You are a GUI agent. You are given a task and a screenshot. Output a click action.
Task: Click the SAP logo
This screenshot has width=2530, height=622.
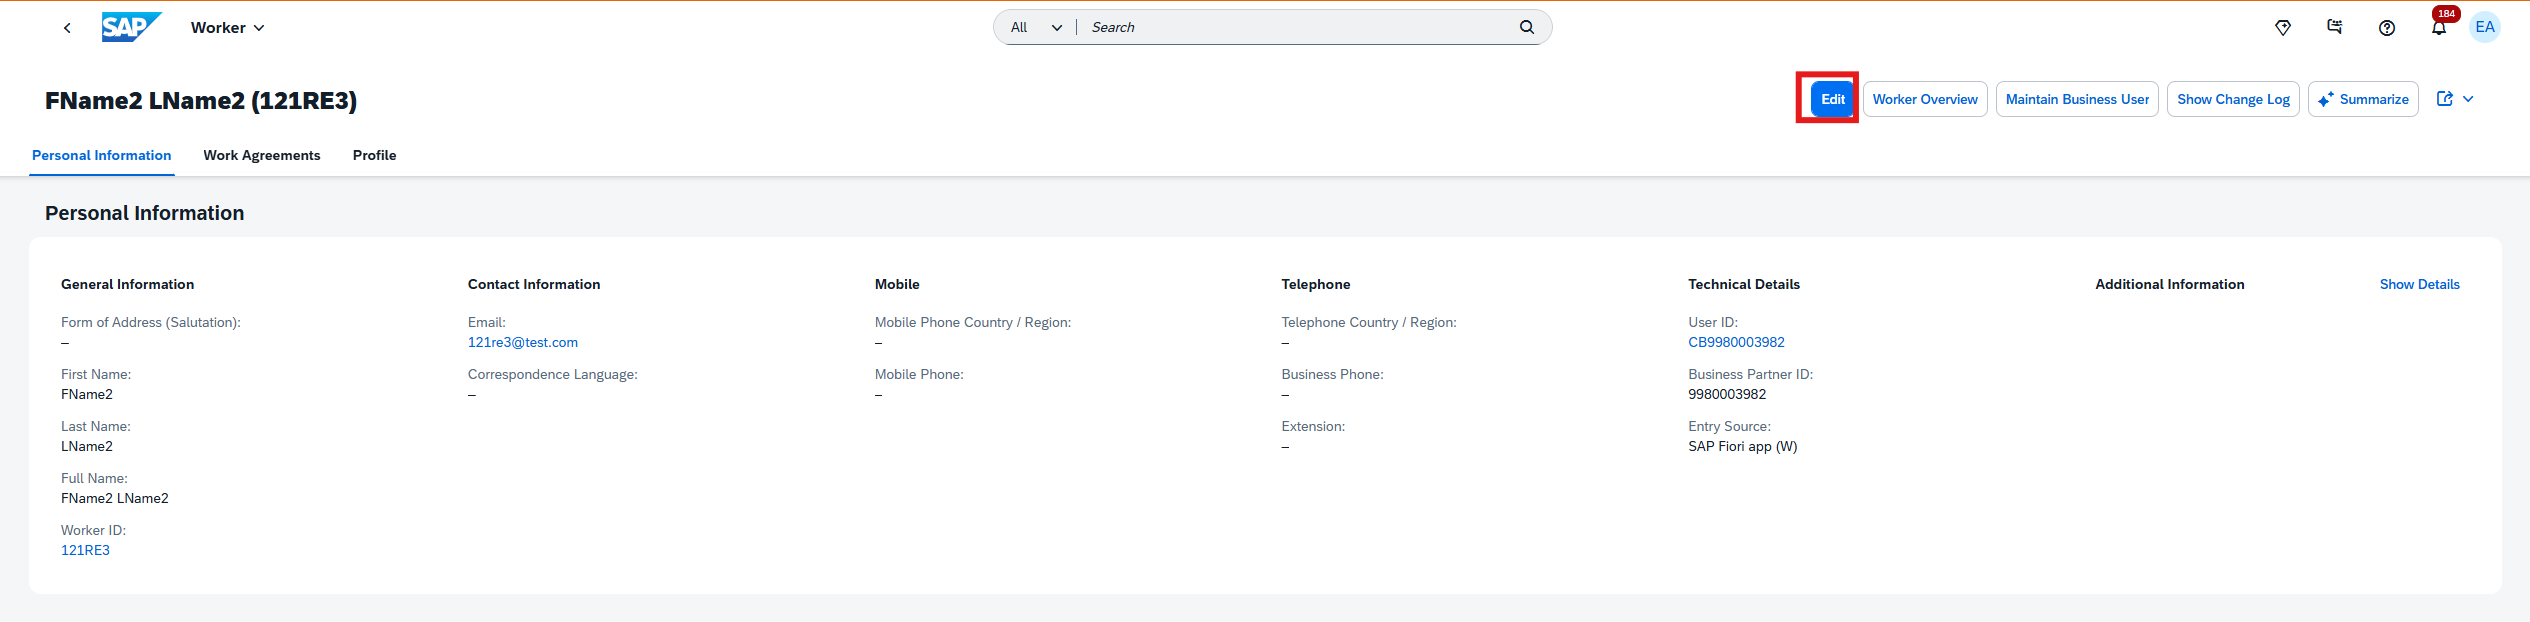pyautogui.click(x=131, y=27)
